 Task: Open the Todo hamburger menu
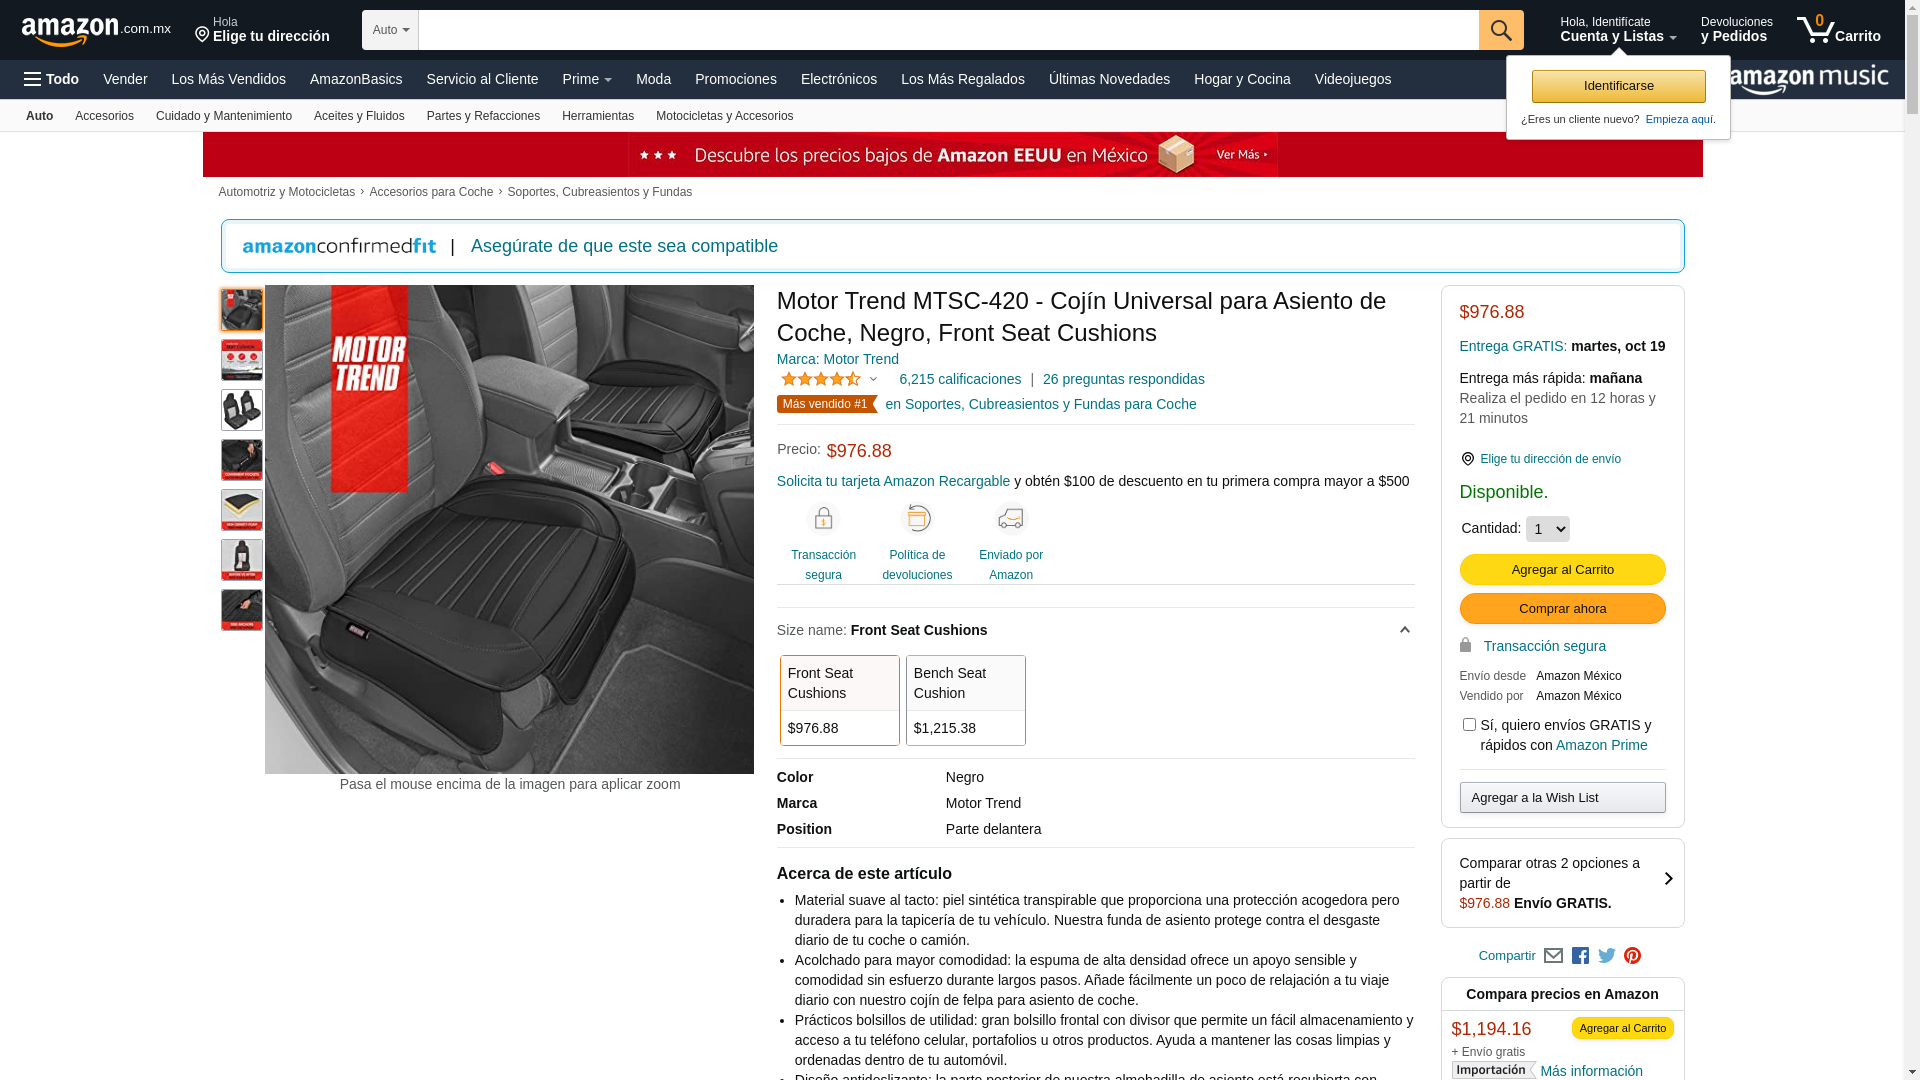click(51, 79)
